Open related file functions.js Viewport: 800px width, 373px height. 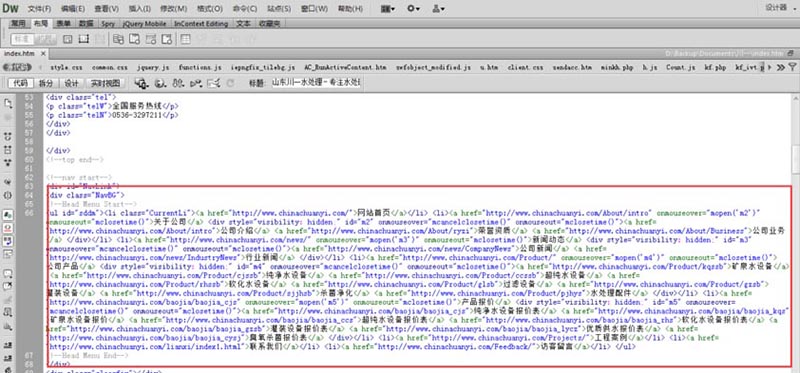click(x=200, y=67)
